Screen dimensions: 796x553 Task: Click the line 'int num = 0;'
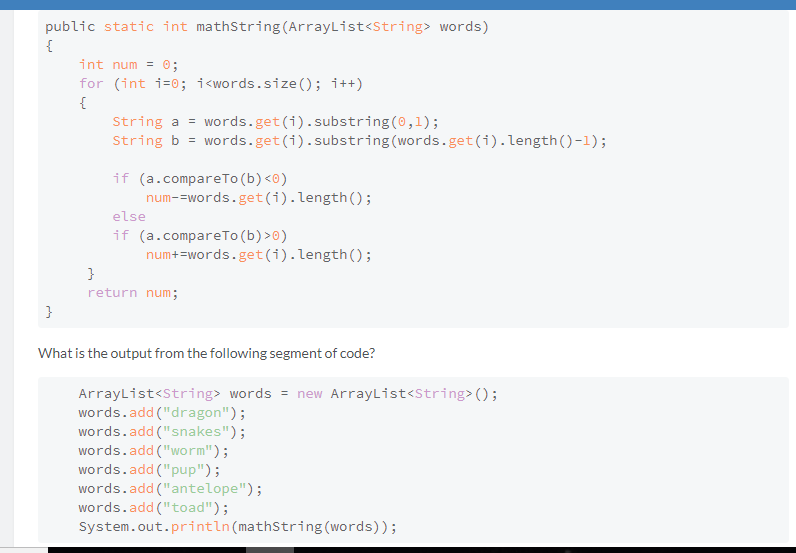tap(128, 64)
